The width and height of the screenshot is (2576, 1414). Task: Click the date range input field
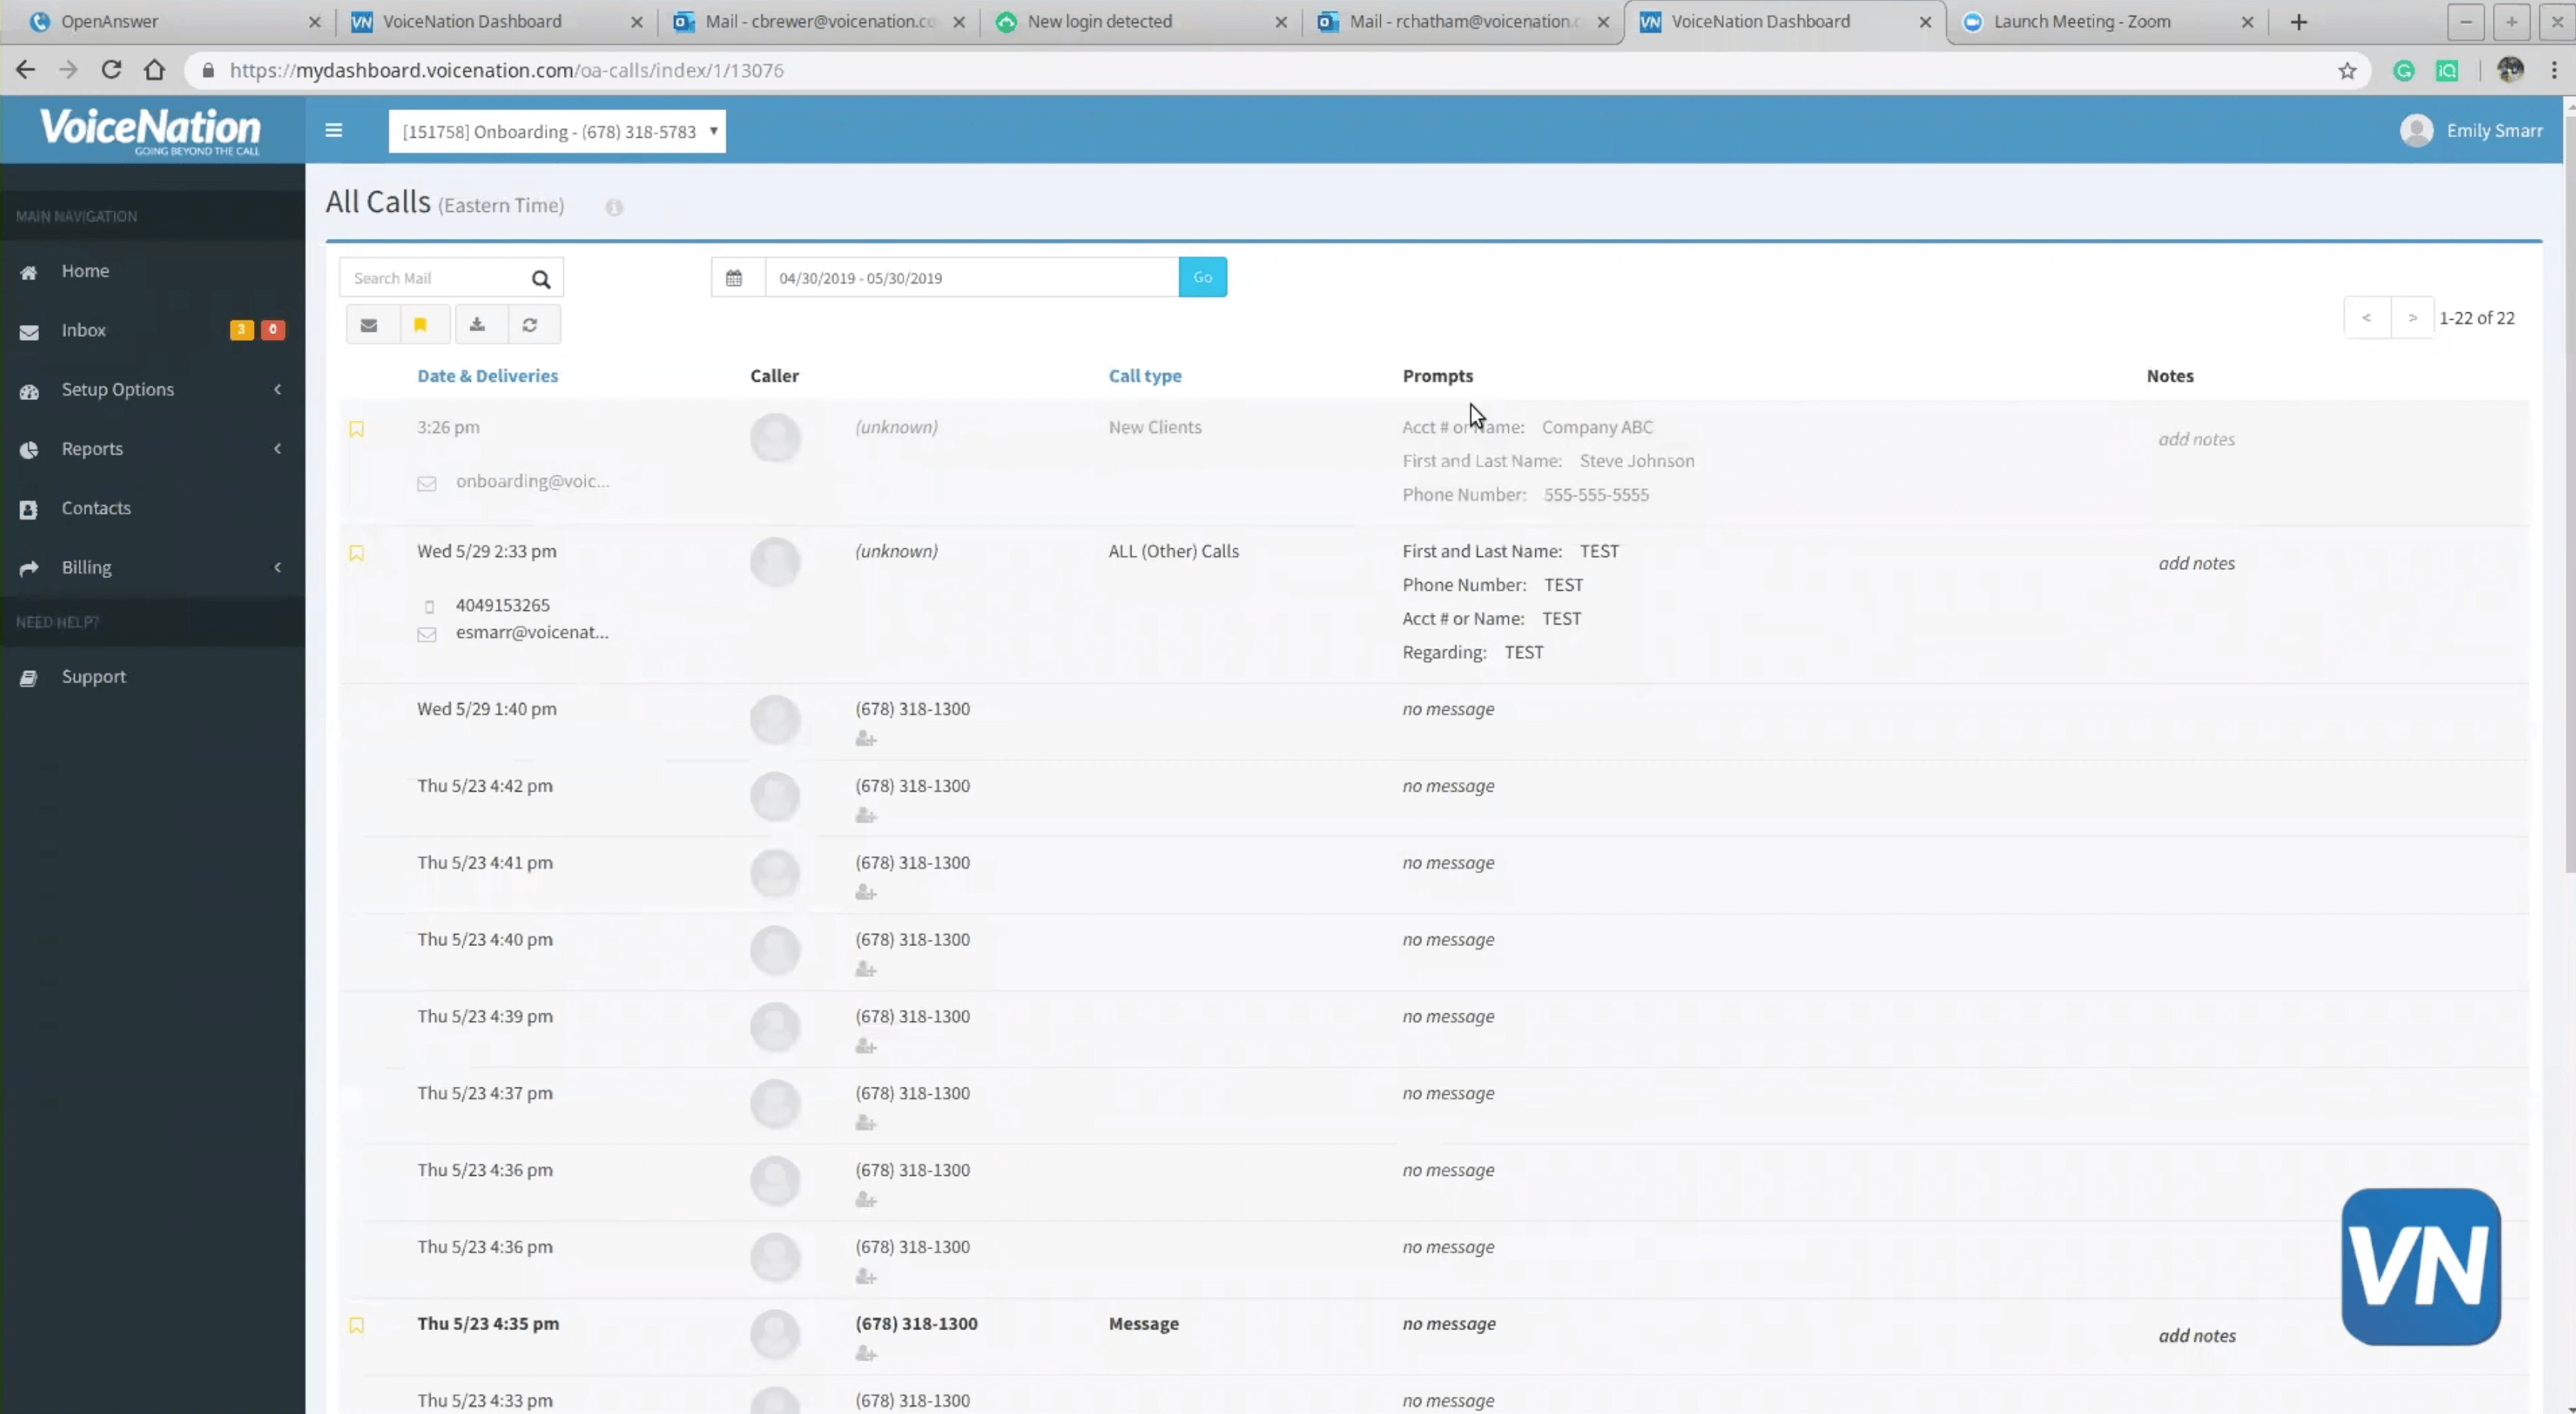pos(971,277)
